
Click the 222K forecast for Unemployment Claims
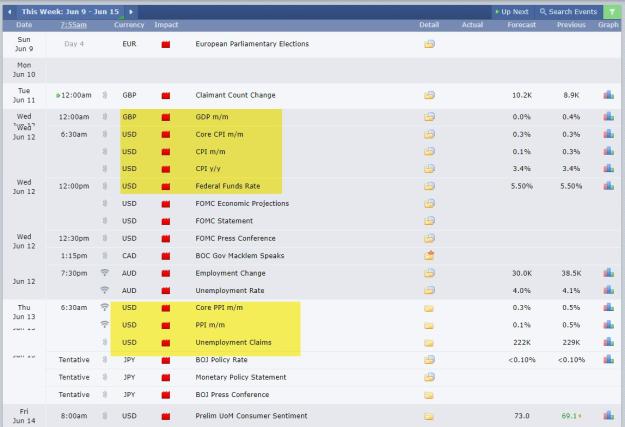coord(522,342)
